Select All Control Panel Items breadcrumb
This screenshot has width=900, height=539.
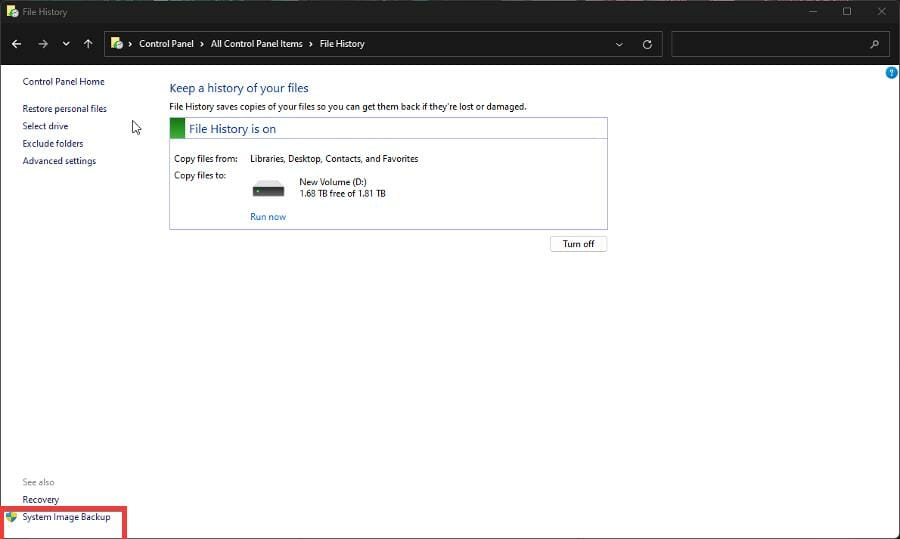pos(256,44)
